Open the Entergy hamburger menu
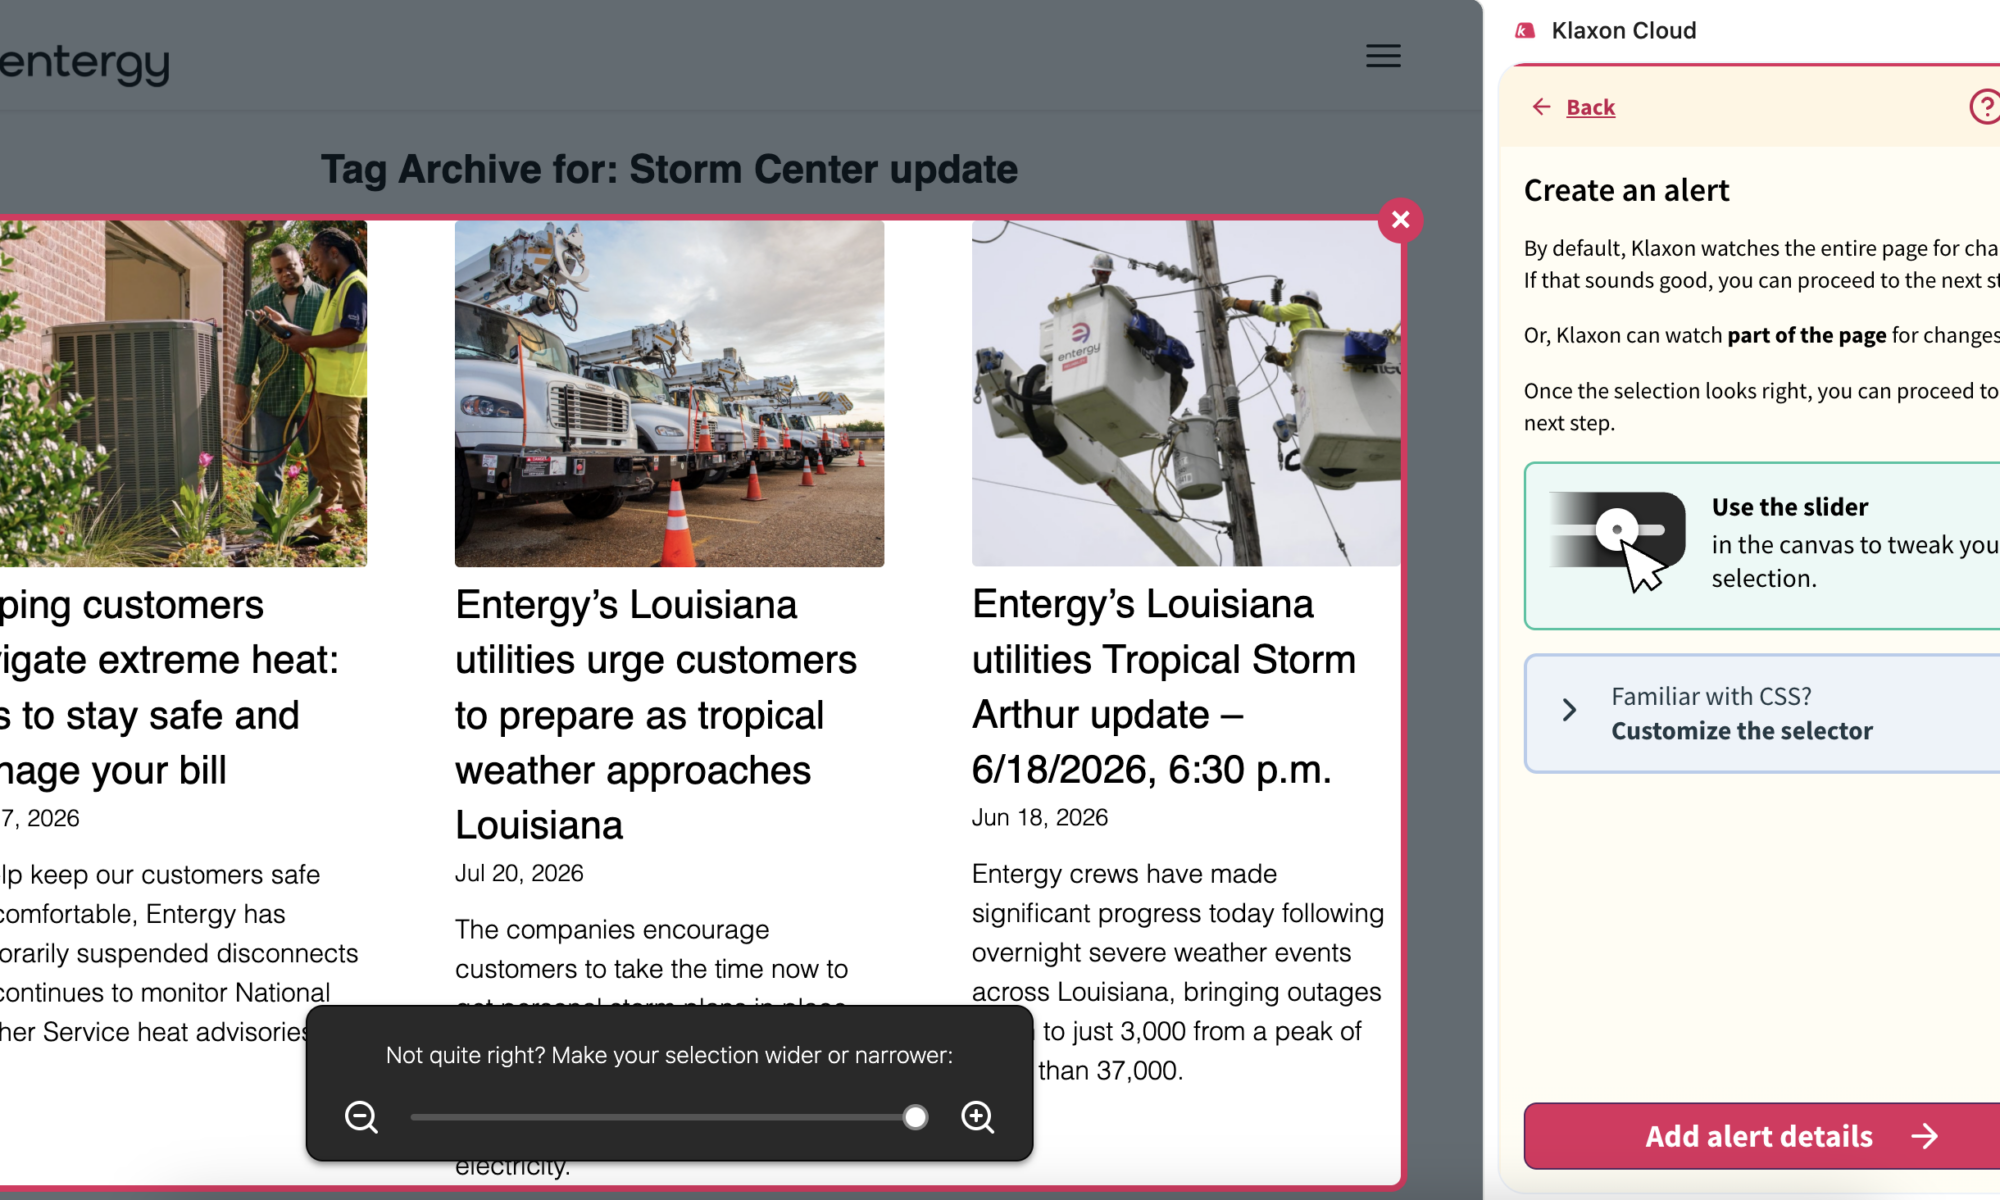The height and width of the screenshot is (1200, 2000). pyautogui.click(x=1383, y=56)
